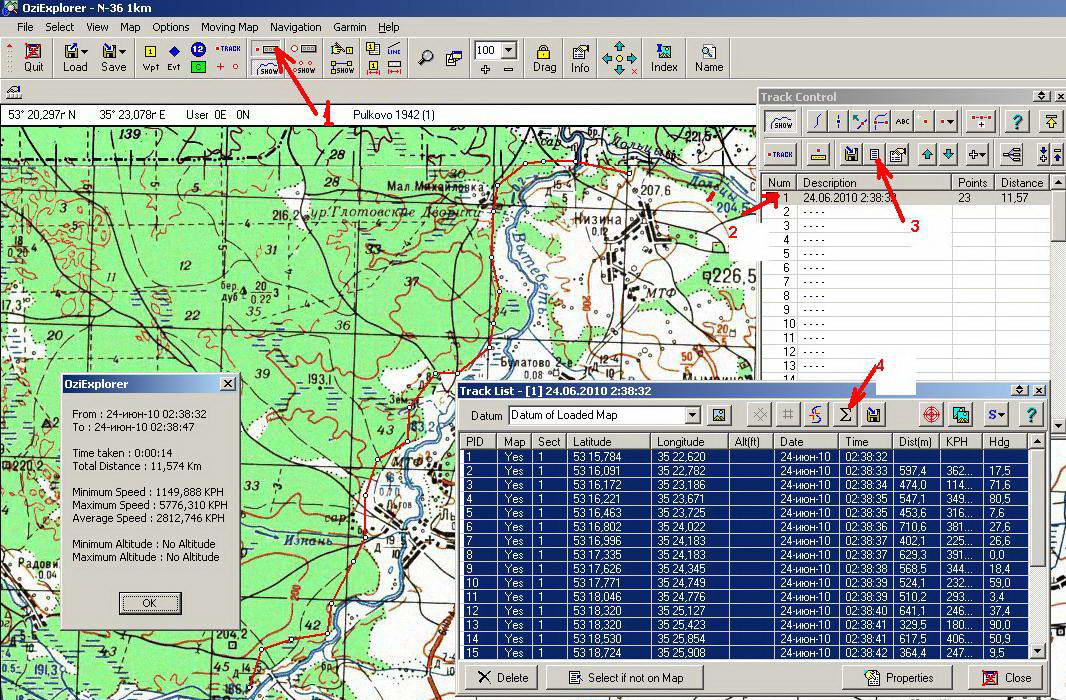Open the File menu
Viewport: 1066px width, 700px height.
24,27
